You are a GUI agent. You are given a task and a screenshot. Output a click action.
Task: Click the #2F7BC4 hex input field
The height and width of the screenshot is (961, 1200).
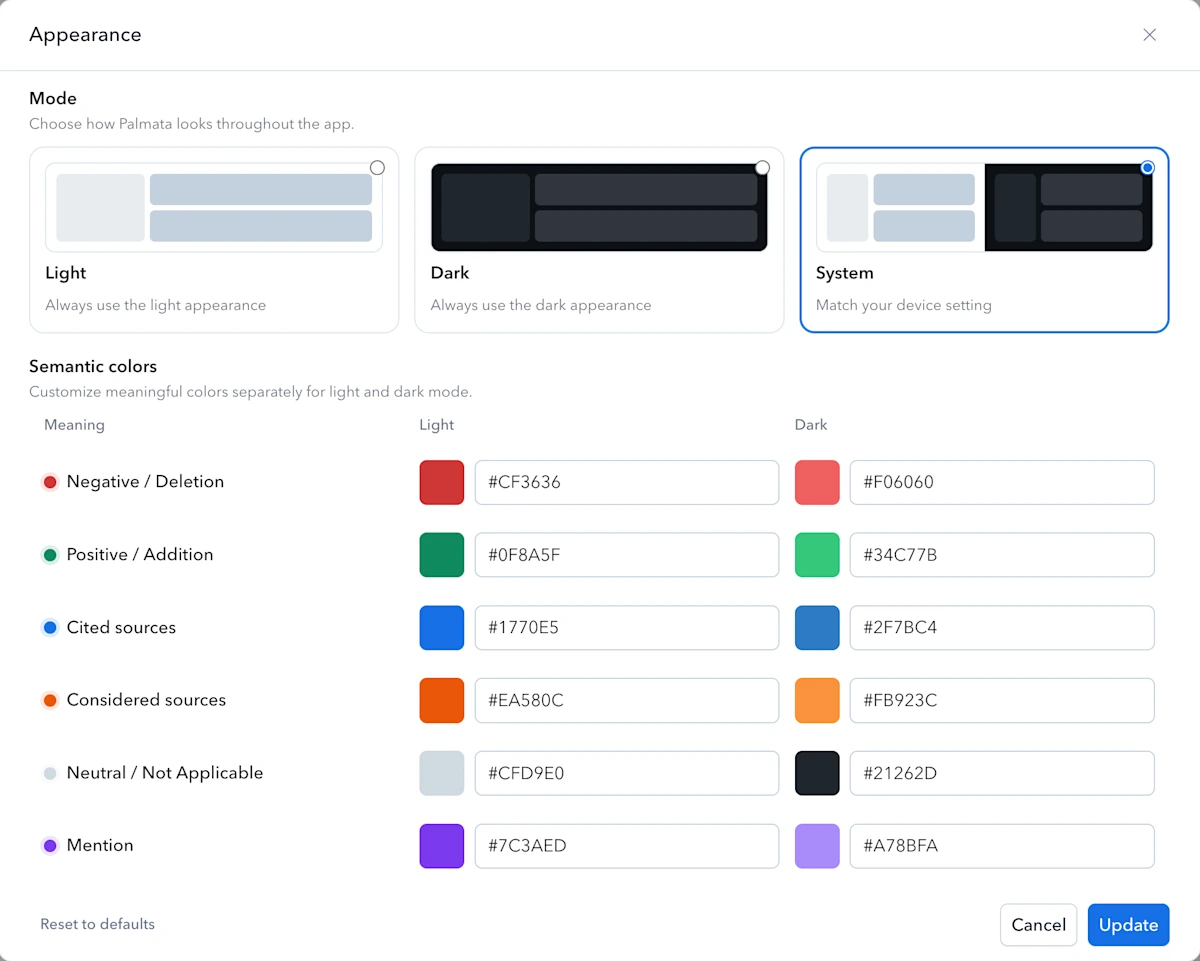pyautogui.click(x=1002, y=628)
